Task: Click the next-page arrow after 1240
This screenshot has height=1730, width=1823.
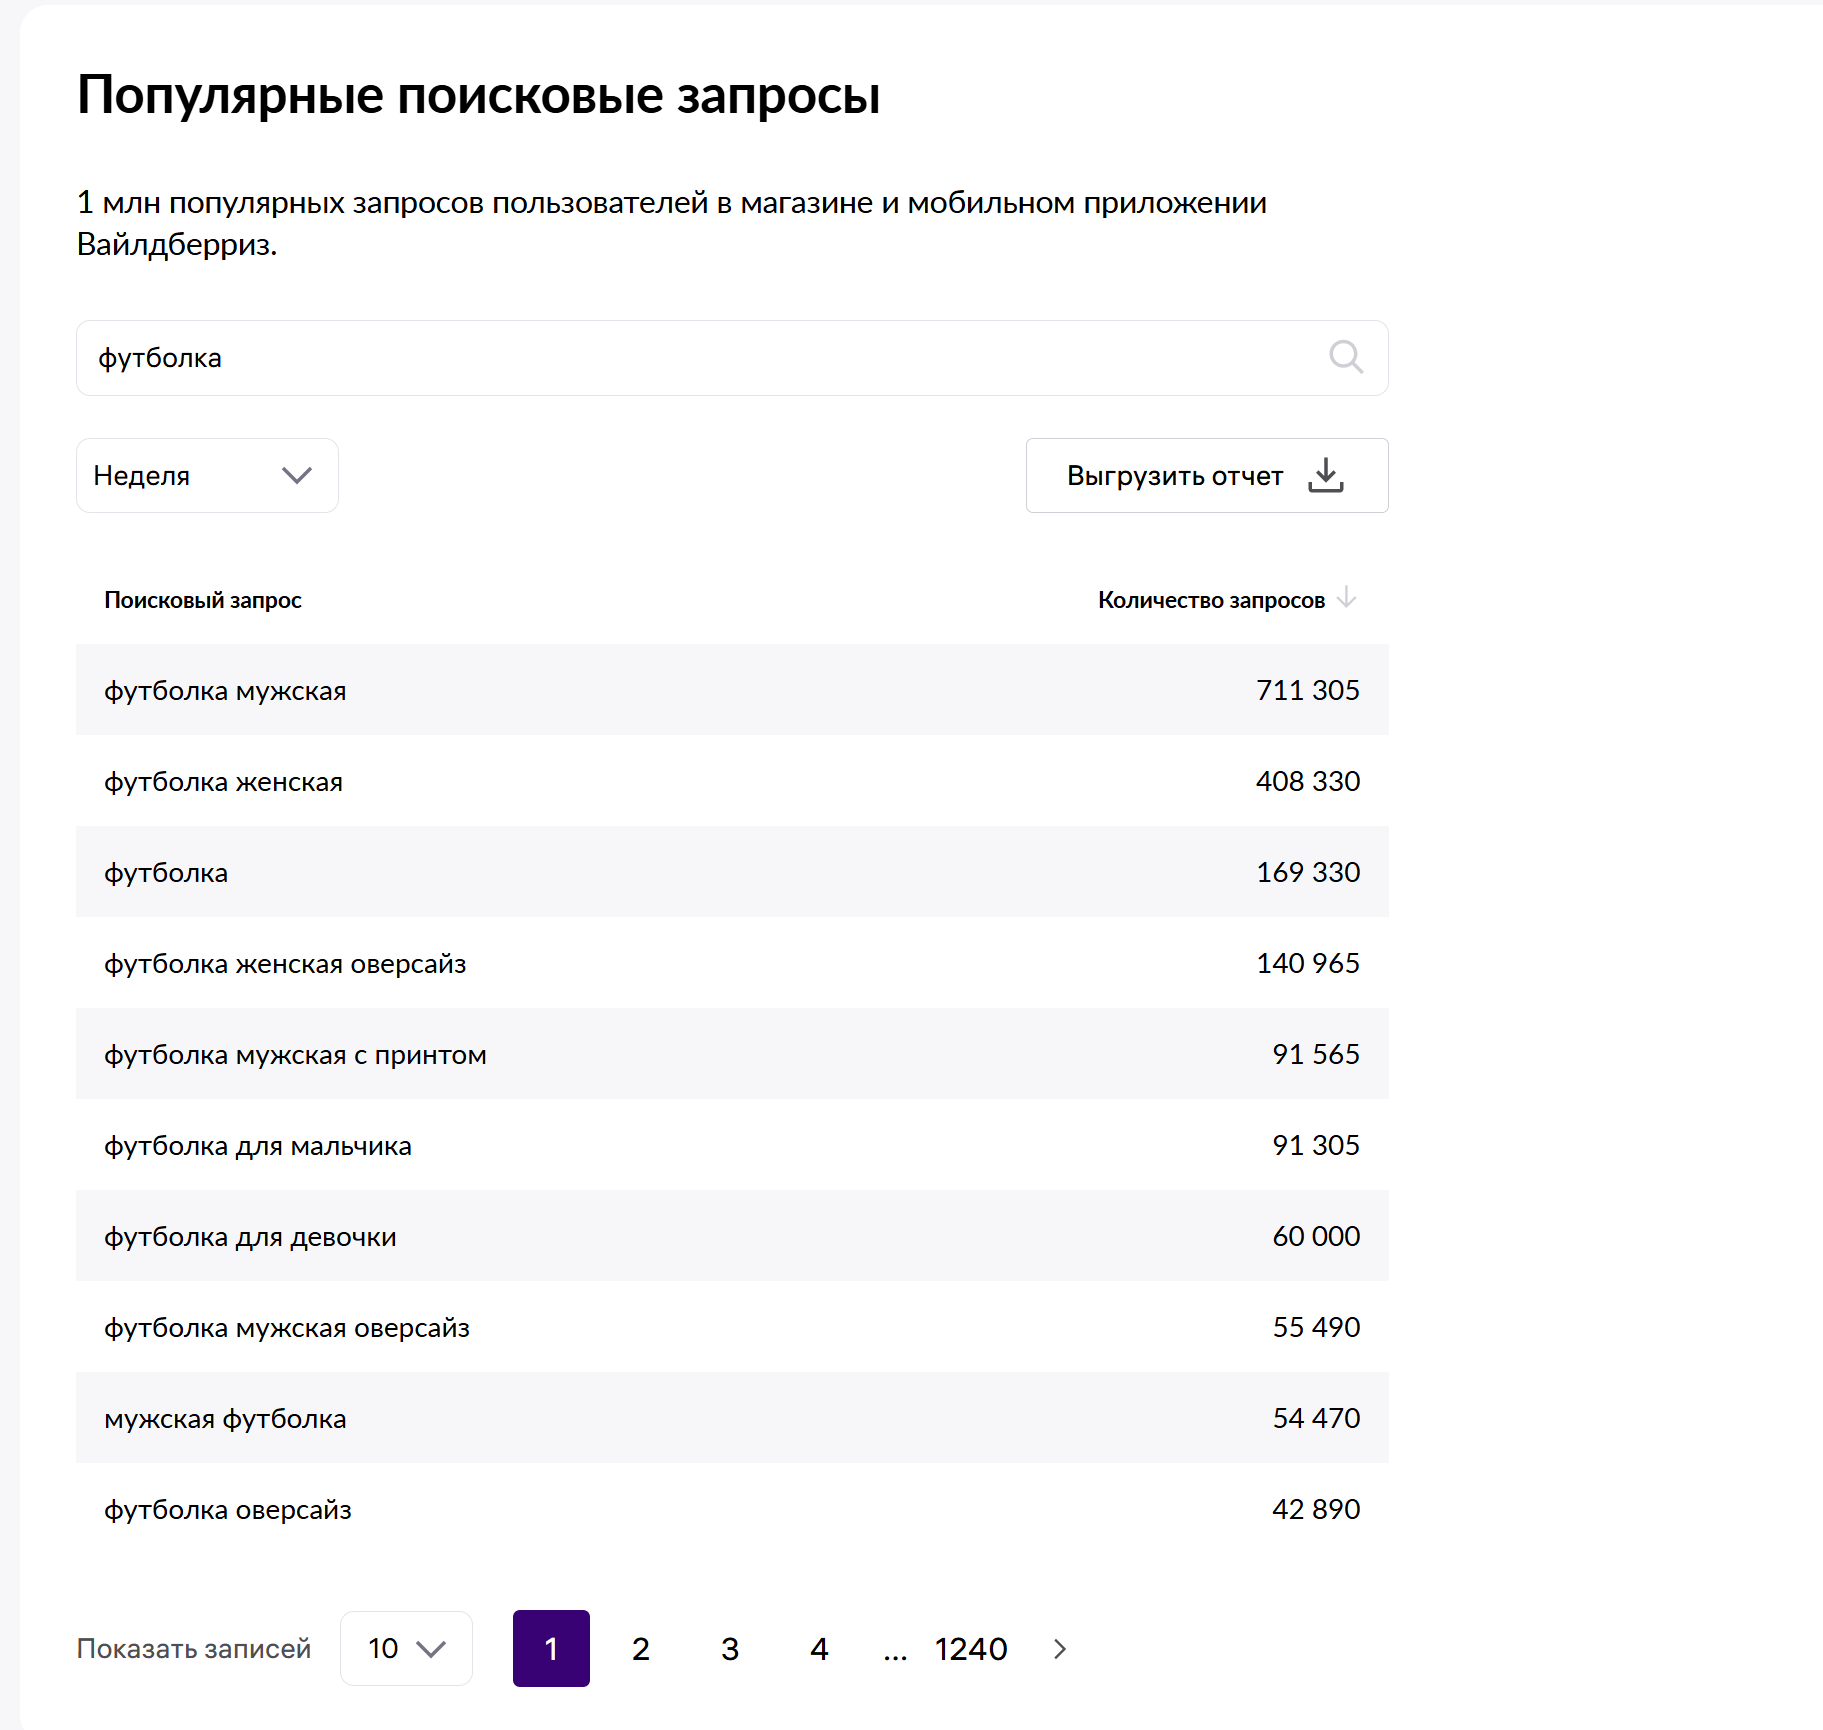Action: (1059, 1649)
